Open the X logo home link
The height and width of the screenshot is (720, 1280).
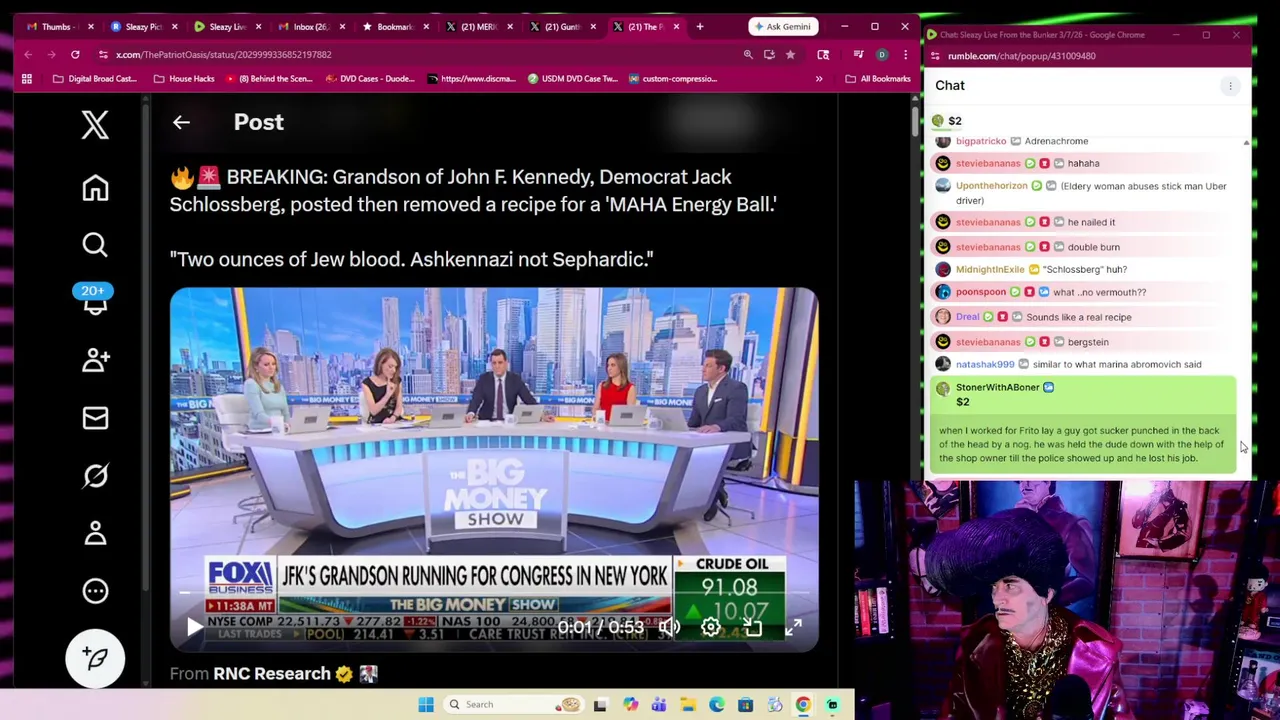(x=95, y=125)
